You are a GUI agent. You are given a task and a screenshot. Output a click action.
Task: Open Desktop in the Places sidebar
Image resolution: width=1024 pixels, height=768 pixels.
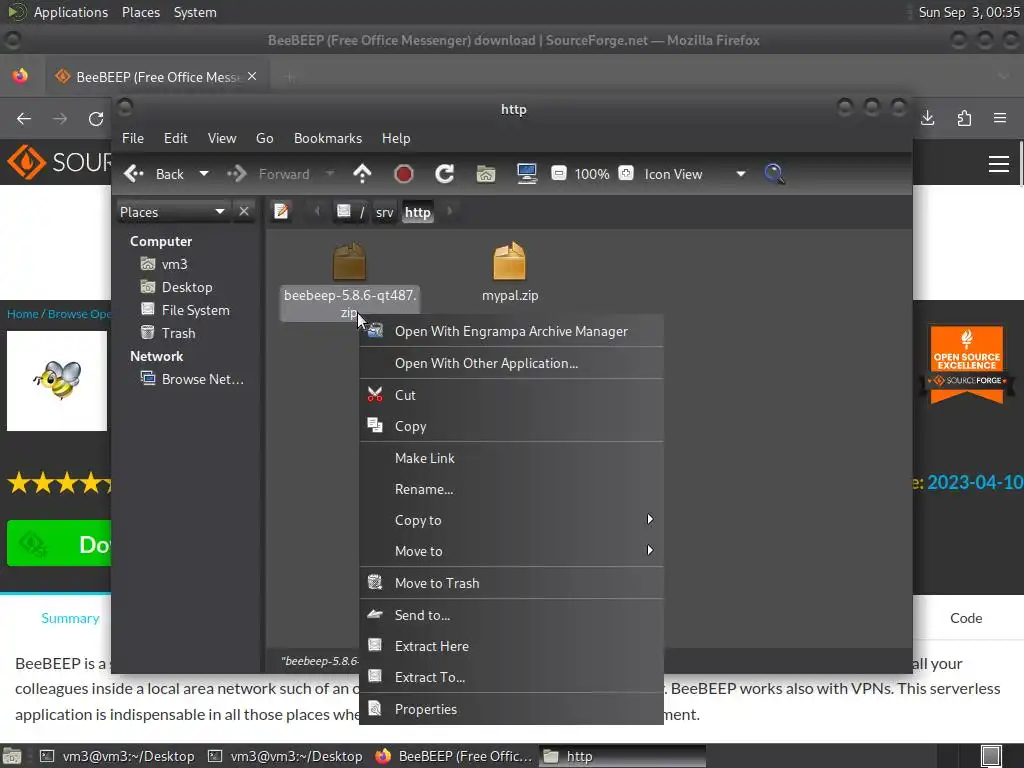pos(176,287)
